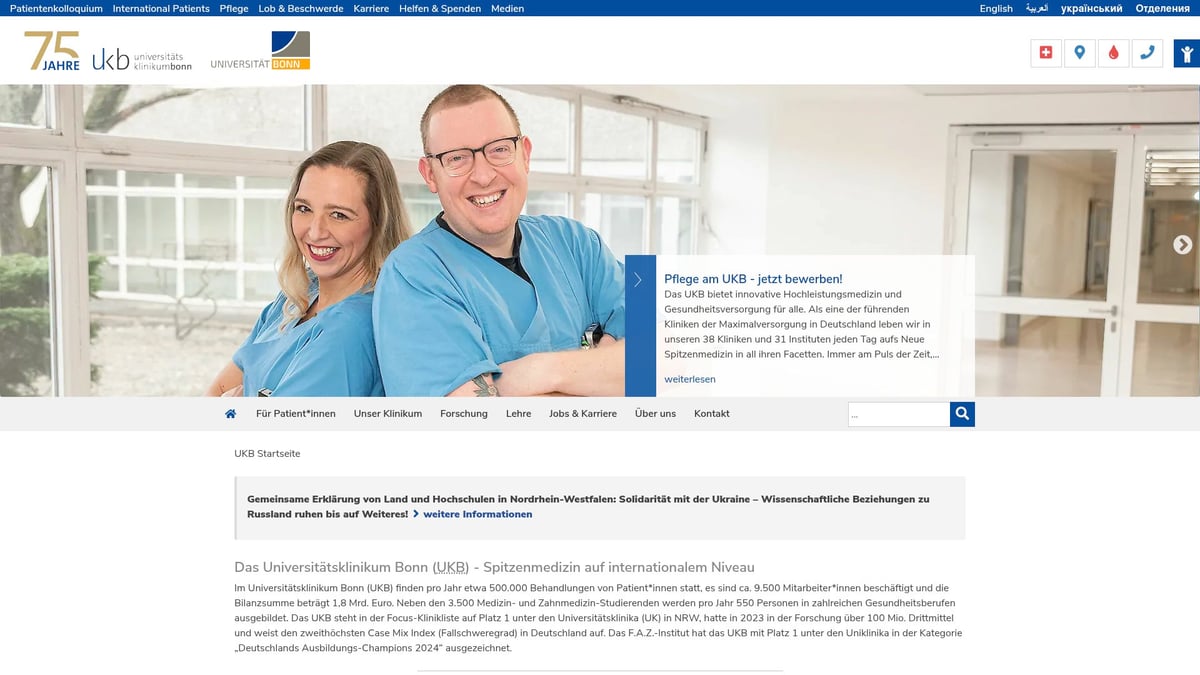Follow the weiterlesen link
Image resolution: width=1200 pixels, height=675 pixels.
[690, 379]
